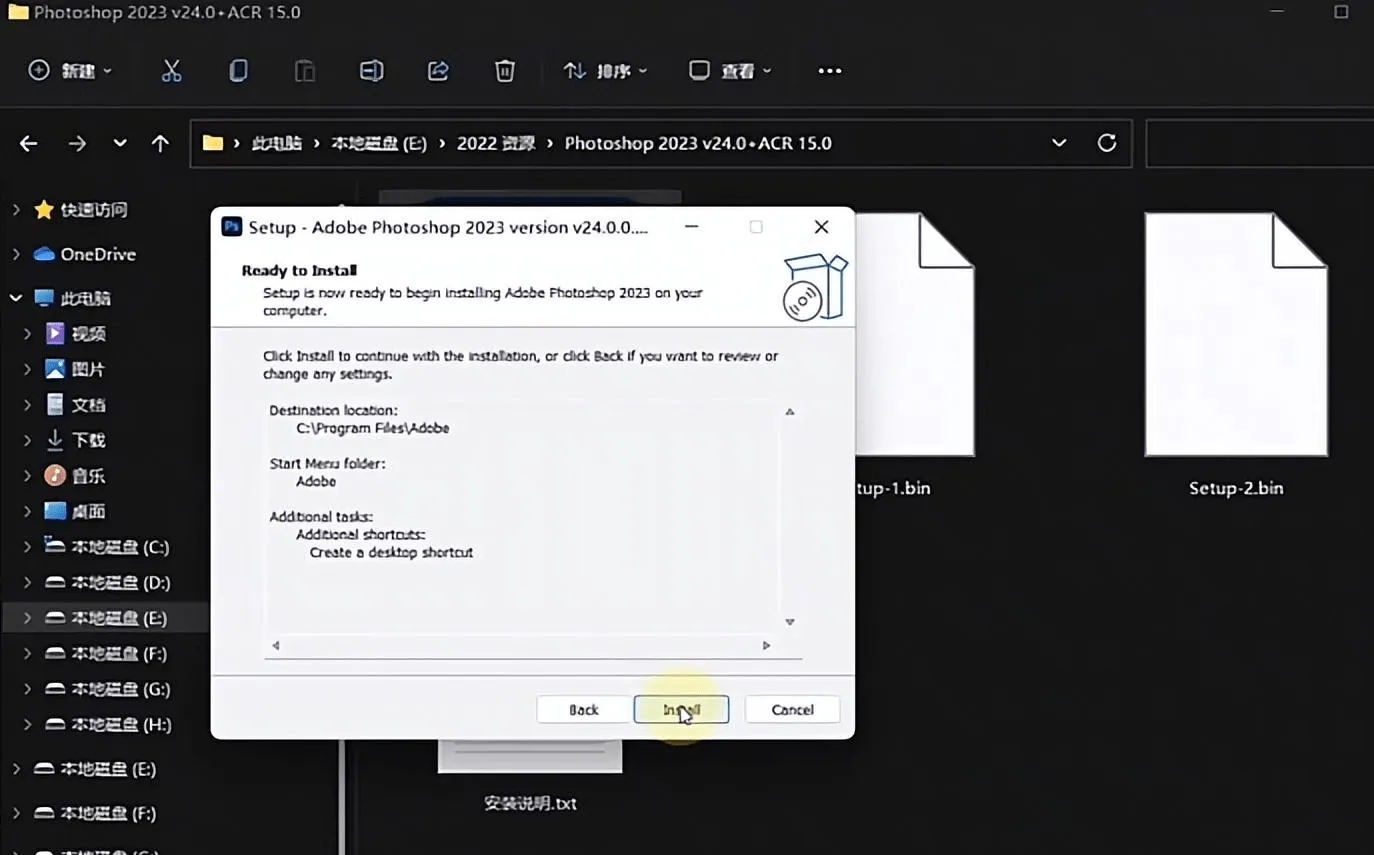Click the destination path C:\Program Files\Adobe text
The height and width of the screenshot is (855, 1374).
pyautogui.click(x=373, y=428)
